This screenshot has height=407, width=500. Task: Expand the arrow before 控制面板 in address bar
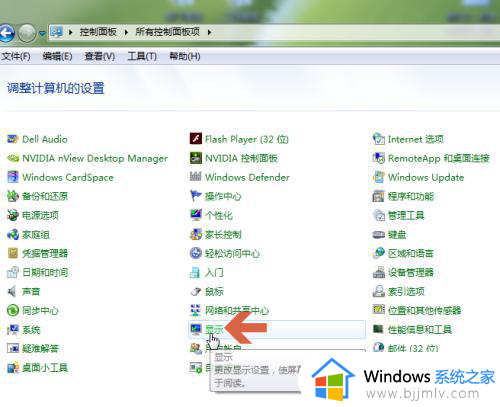(x=71, y=32)
